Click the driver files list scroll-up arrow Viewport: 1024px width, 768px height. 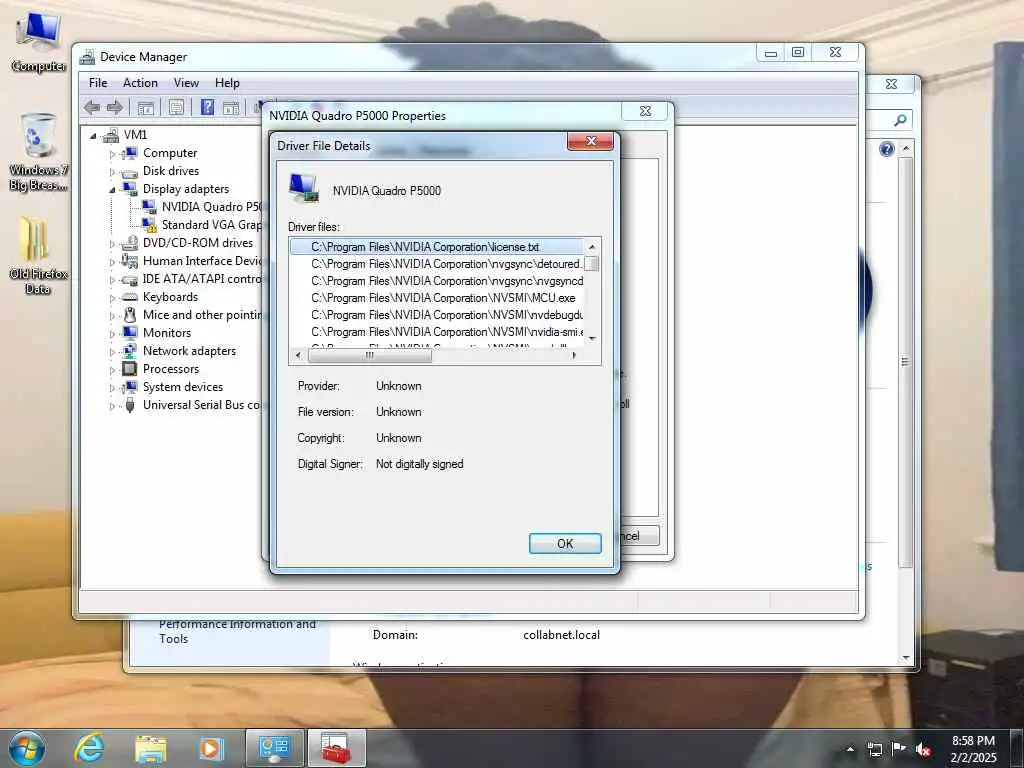[592, 247]
